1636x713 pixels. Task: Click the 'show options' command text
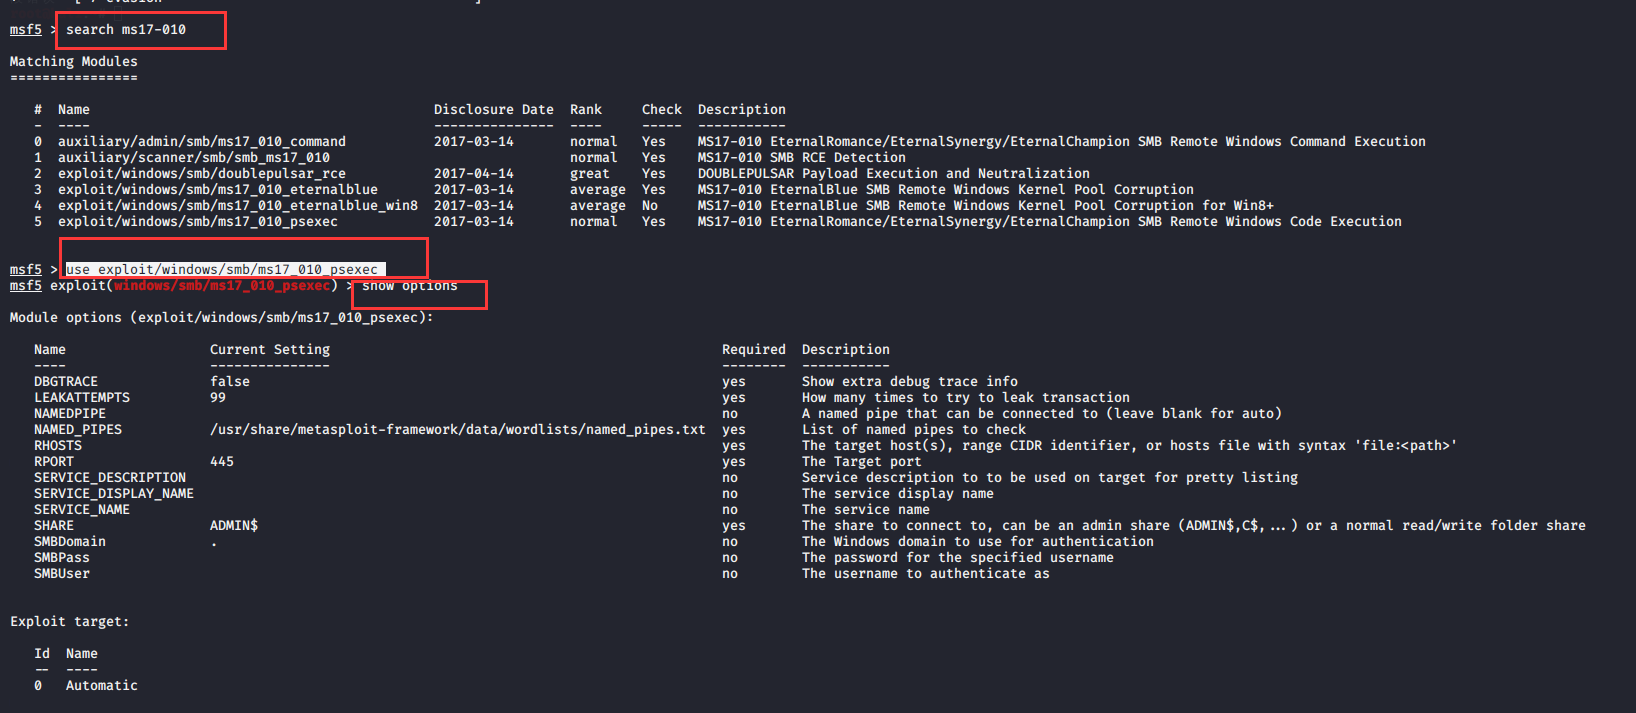click(410, 286)
